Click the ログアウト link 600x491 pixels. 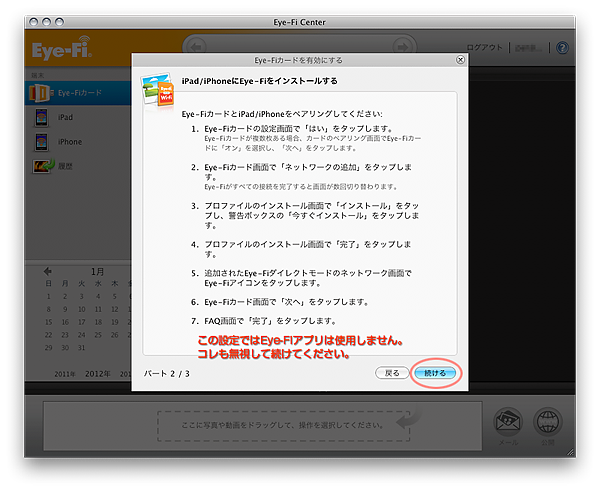[484, 47]
